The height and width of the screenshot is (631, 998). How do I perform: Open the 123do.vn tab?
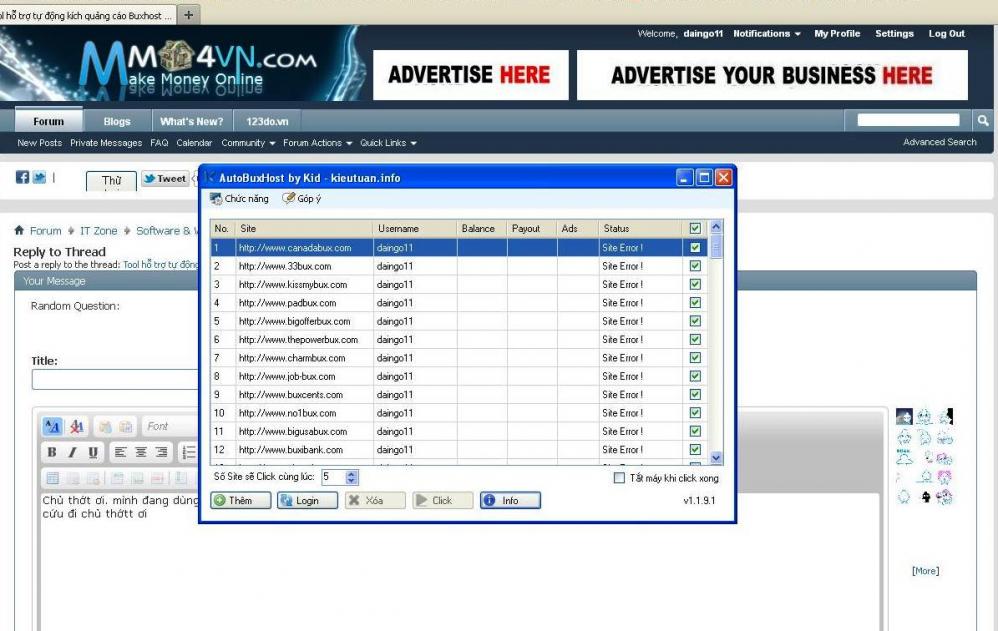pos(267,121)
